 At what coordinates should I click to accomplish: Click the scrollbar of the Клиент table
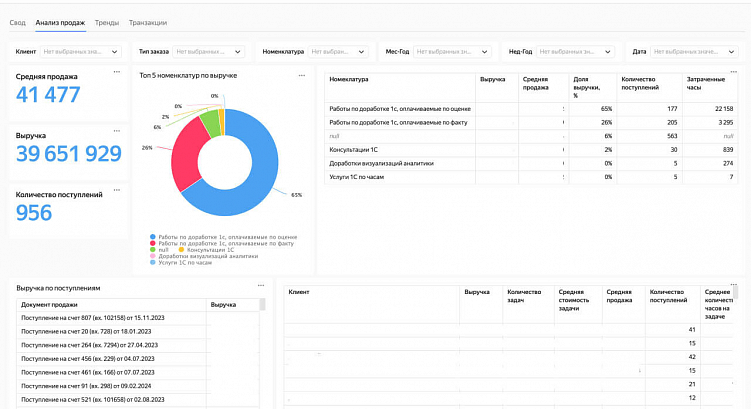coord(735,292)
